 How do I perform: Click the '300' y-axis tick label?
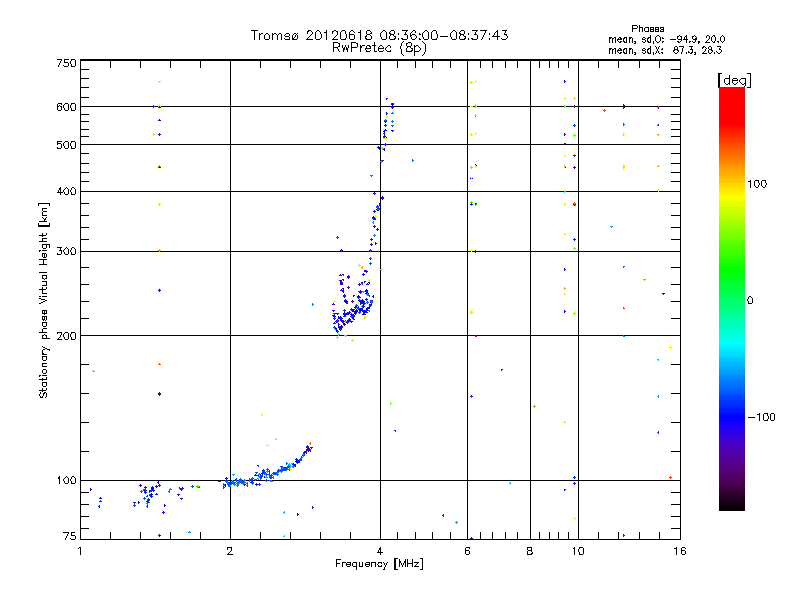click(x=67, y=251)
